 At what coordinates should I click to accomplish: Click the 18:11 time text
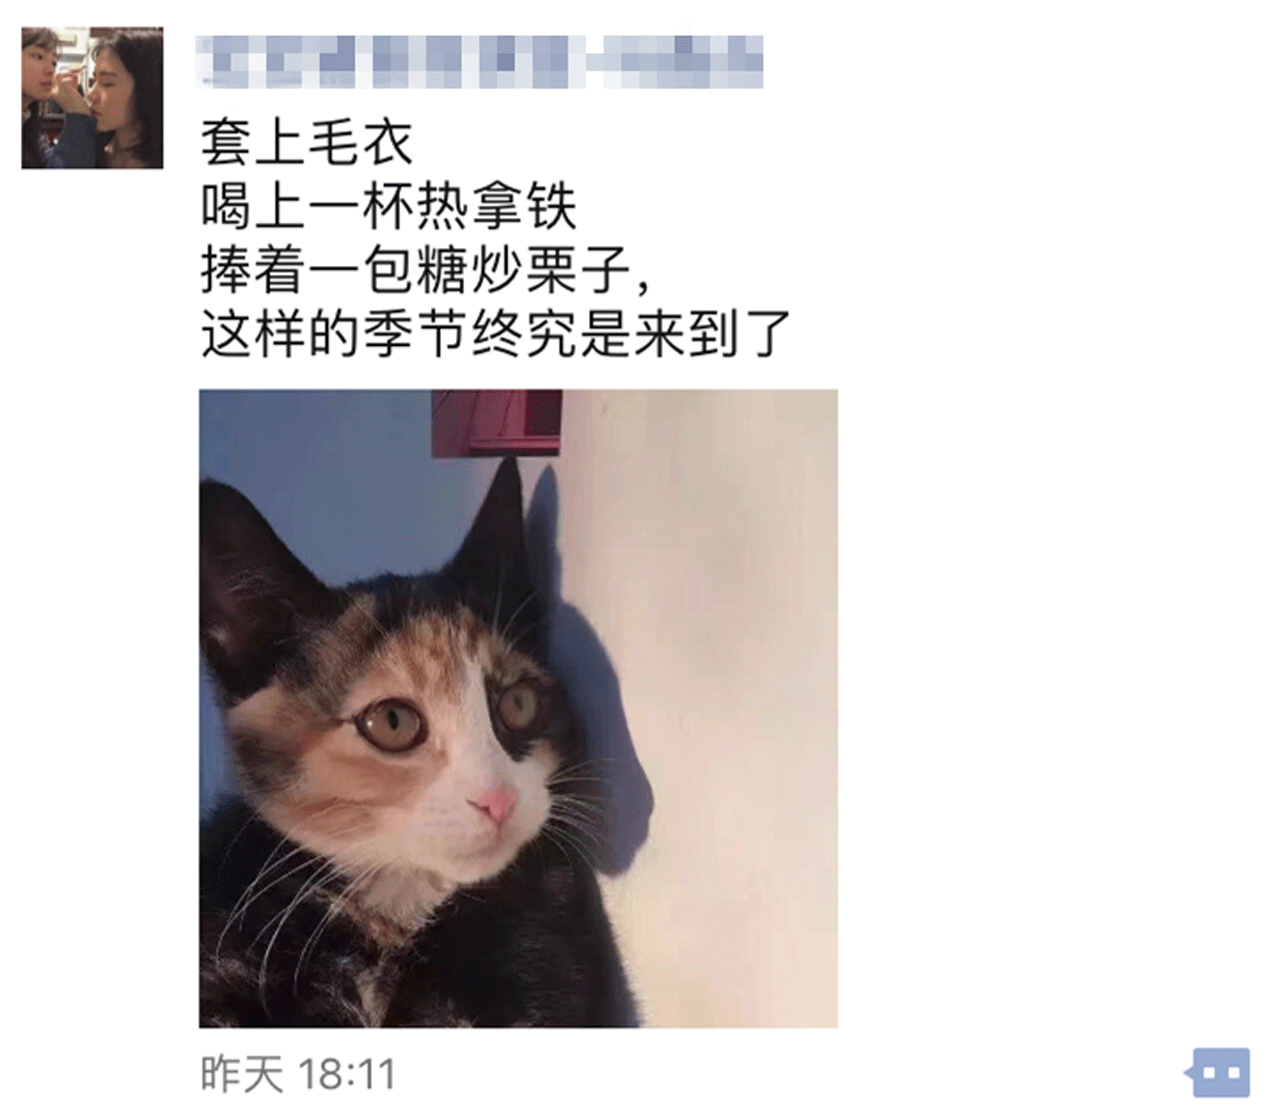(347, 1075)
